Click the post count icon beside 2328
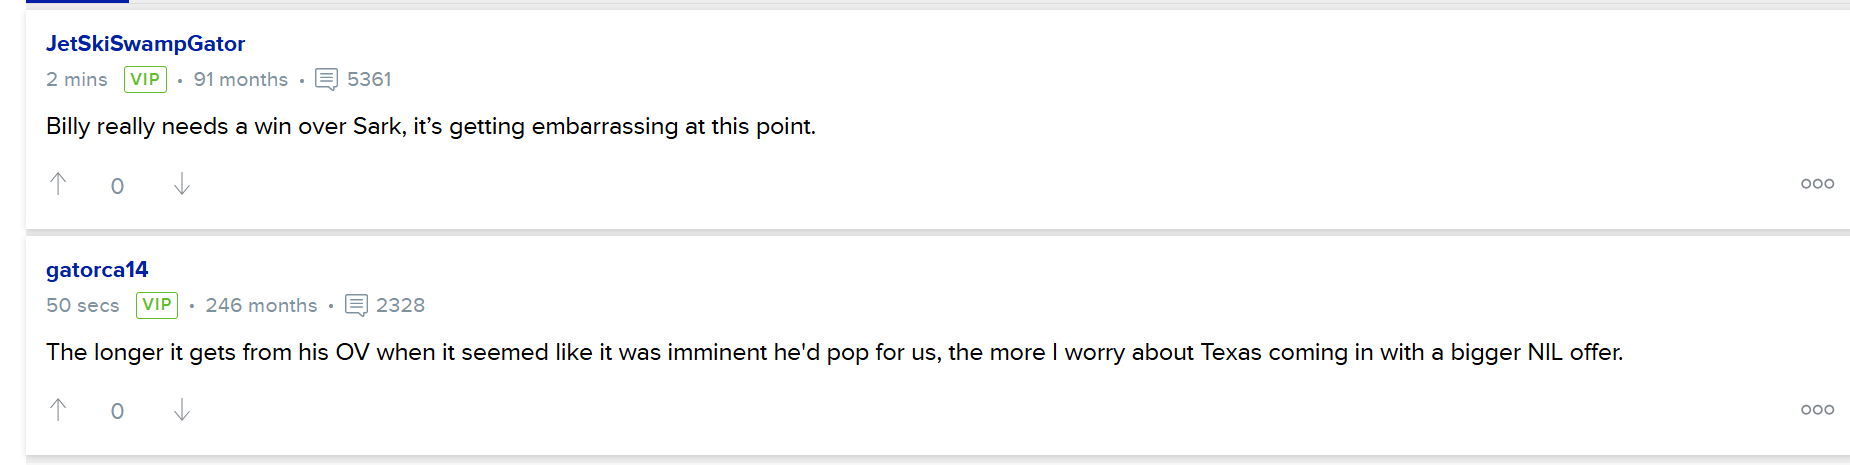The image size is (1850, 465). [x=356, y=305]
